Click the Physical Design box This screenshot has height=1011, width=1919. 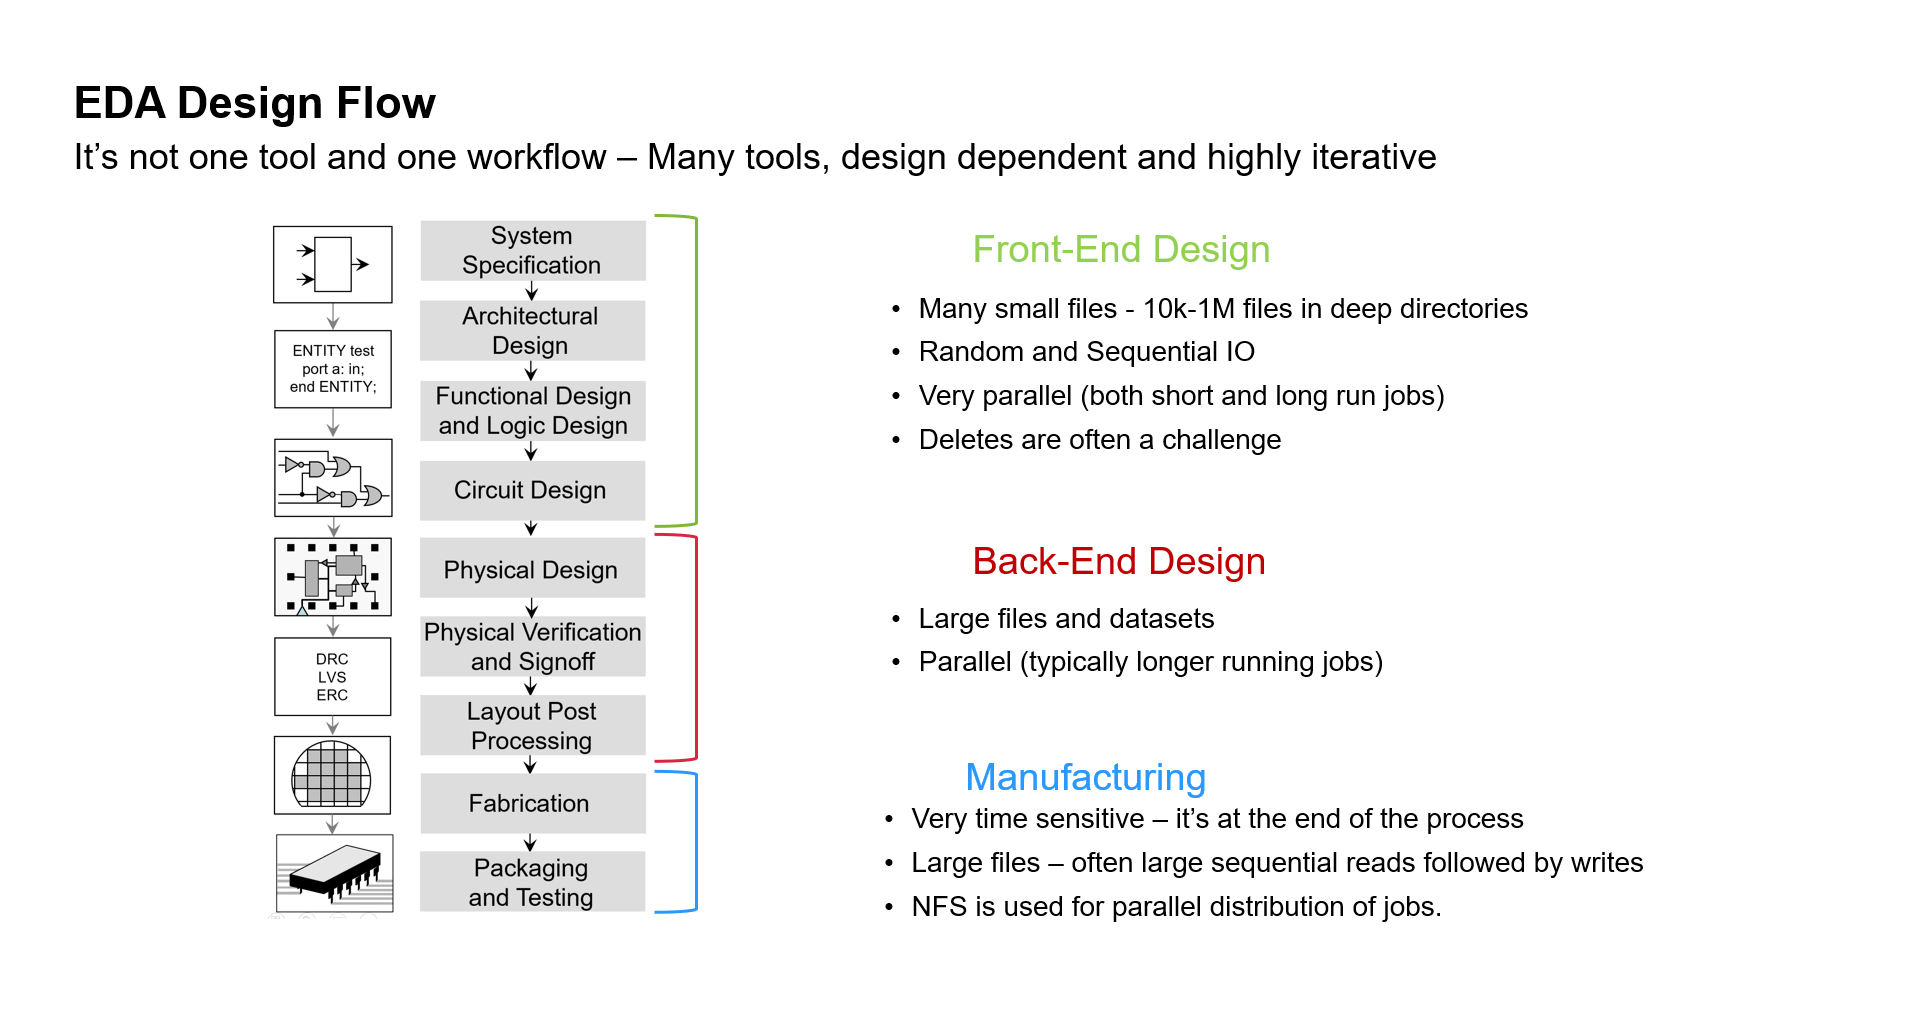(532, 569)
